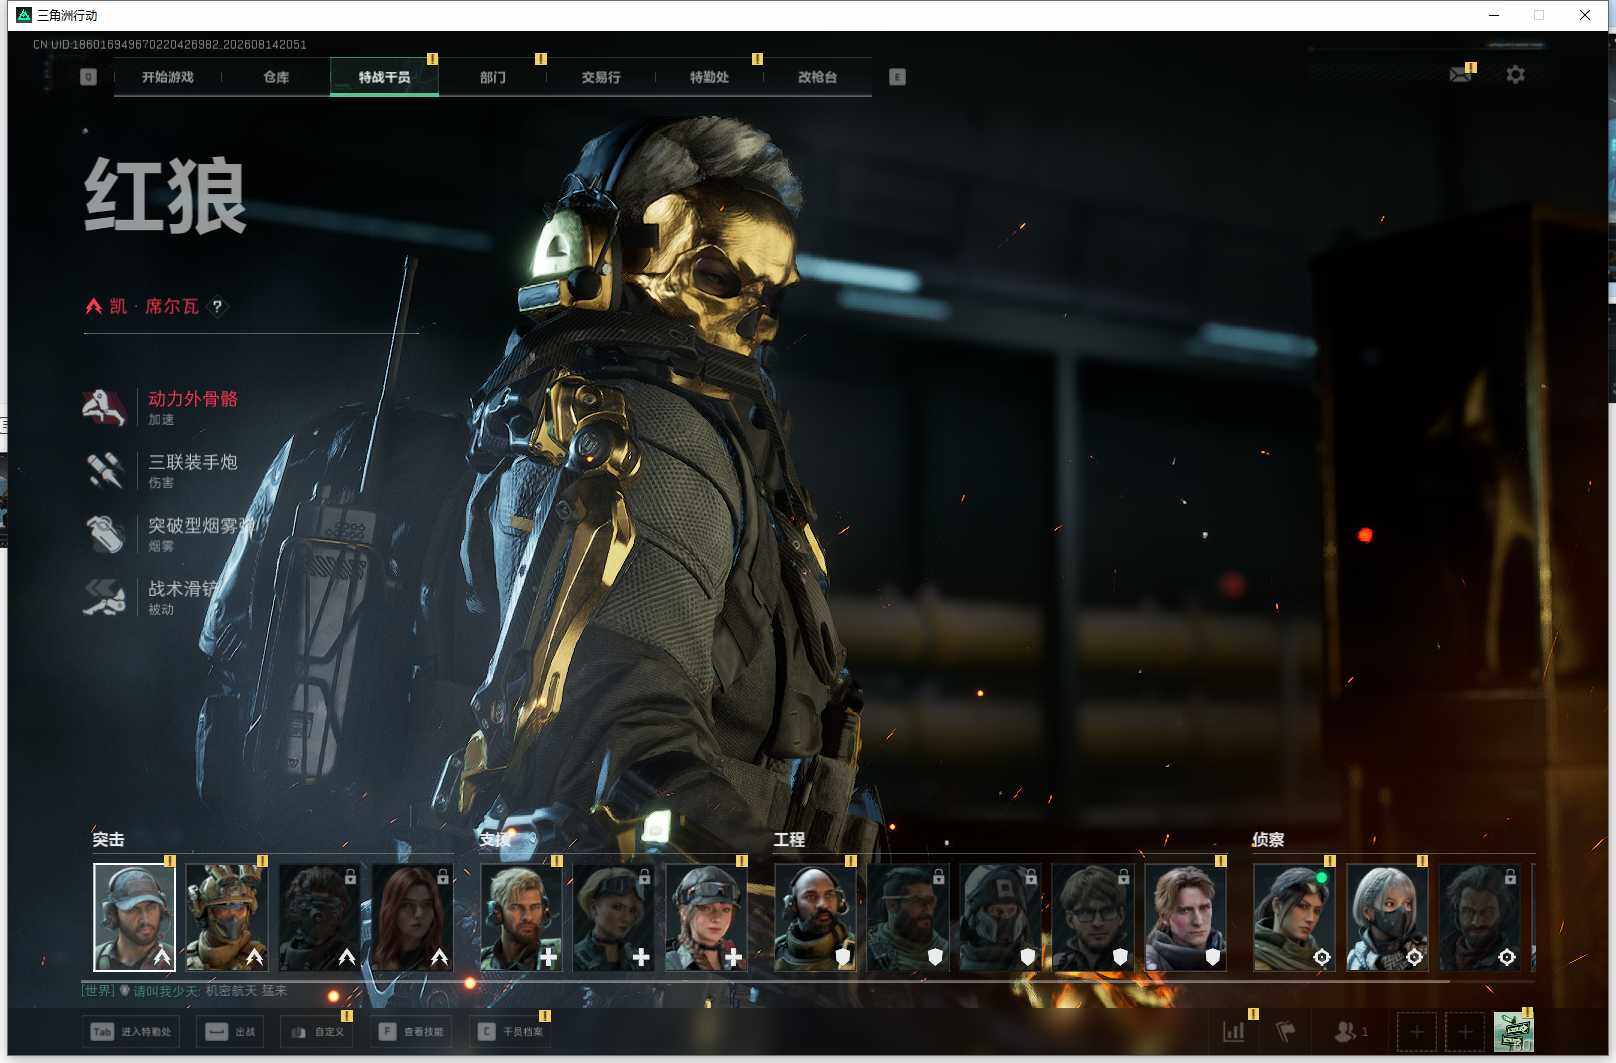1616x1063 pixels.
Task: Select the 动力外骨骼 skill icon
Action: coord(104,407)
